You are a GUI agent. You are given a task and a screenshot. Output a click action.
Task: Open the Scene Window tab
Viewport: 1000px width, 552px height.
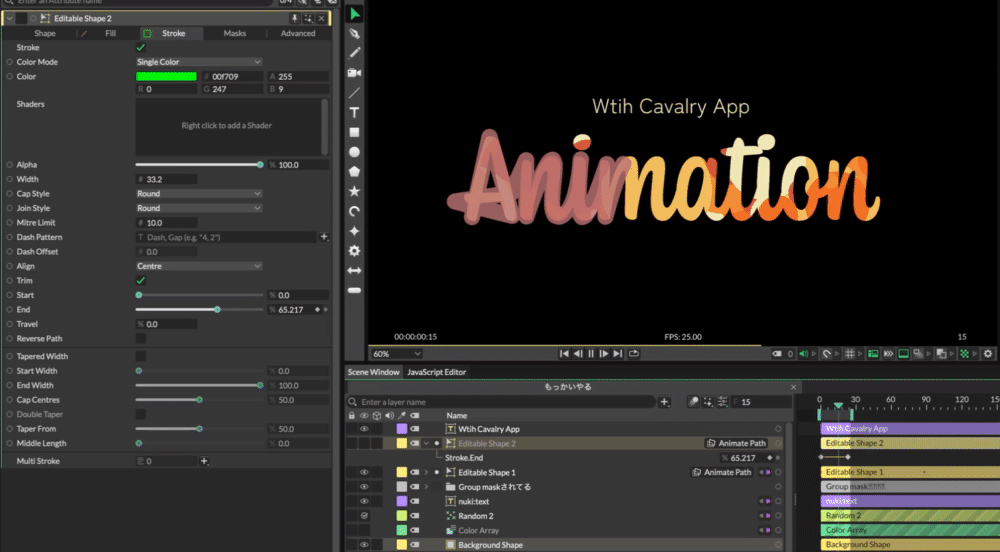[x=373, y=372]
